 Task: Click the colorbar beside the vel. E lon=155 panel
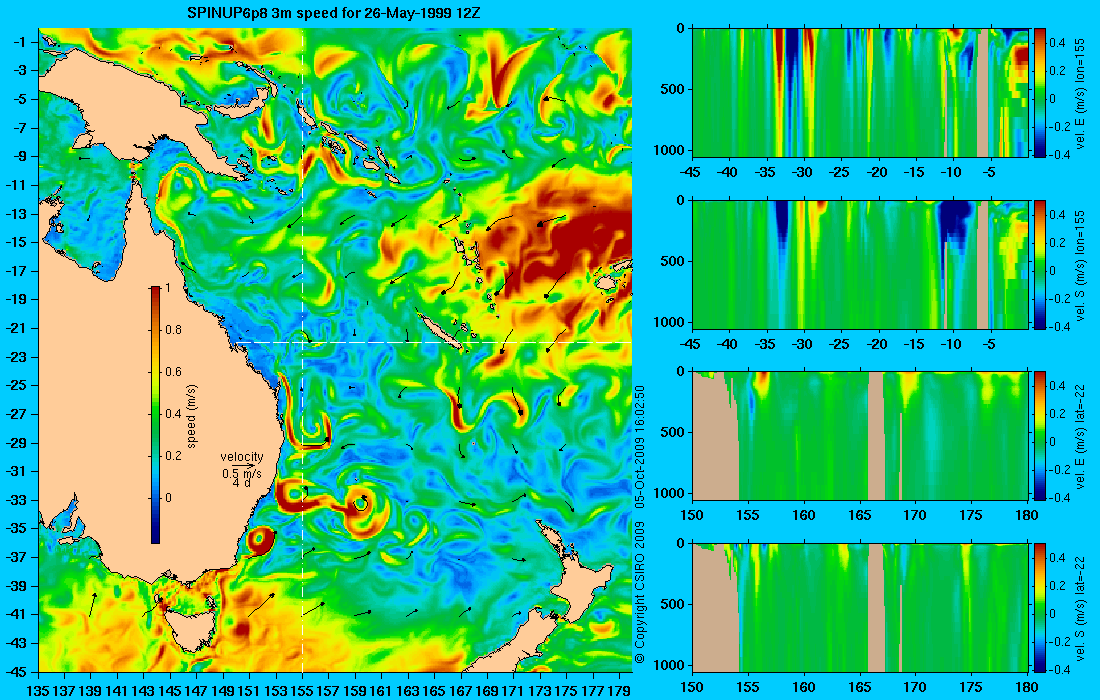pos(1040,92)
